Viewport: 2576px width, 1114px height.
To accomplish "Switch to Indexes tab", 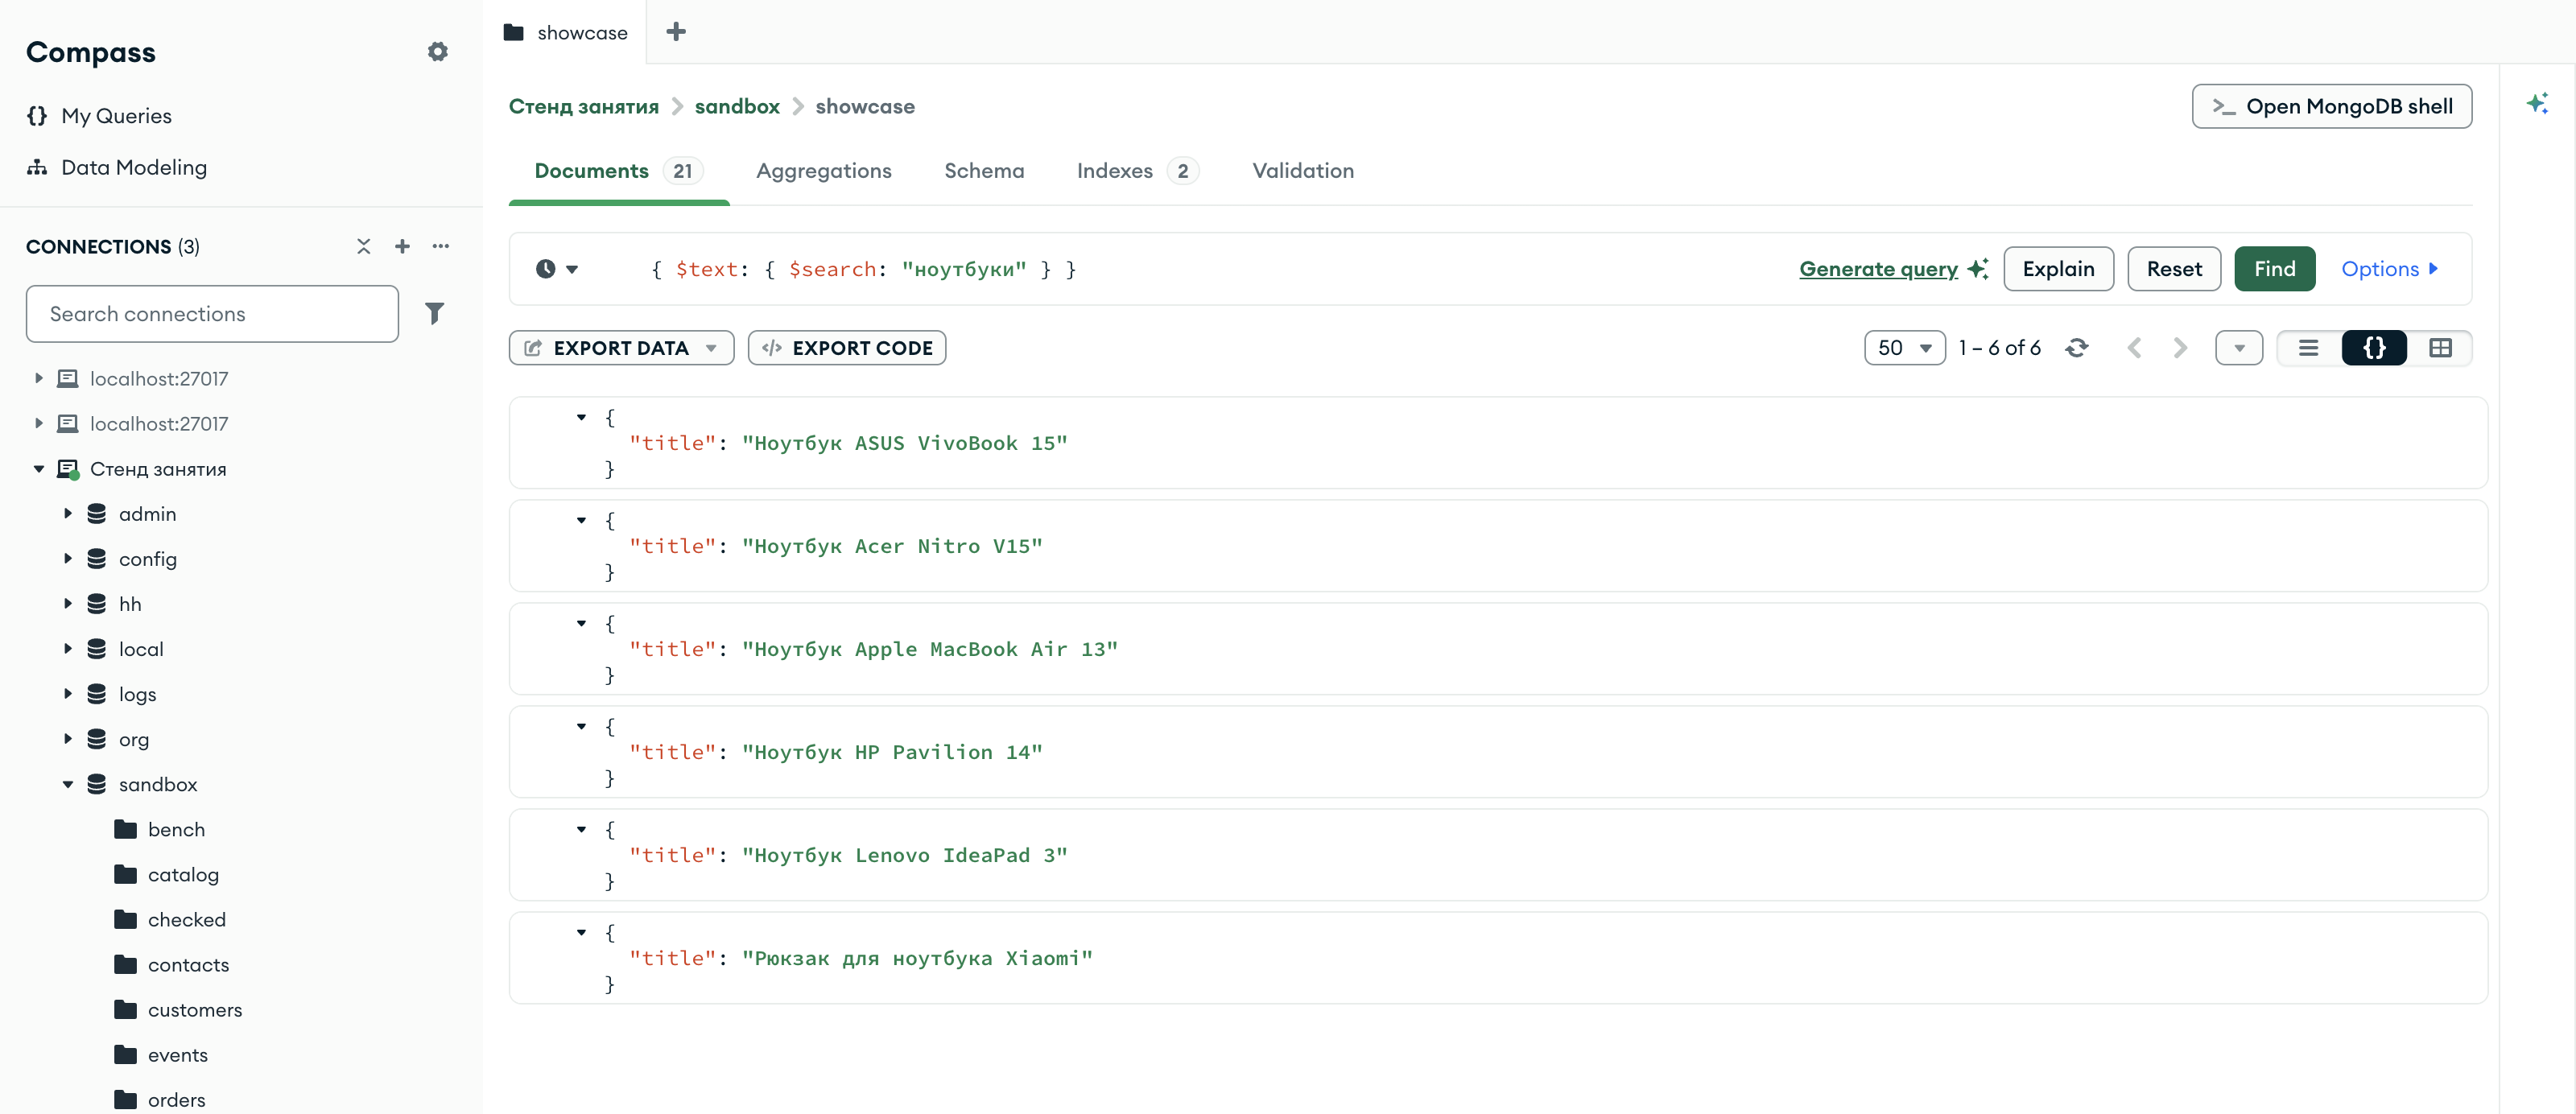I will (1137, 171).
